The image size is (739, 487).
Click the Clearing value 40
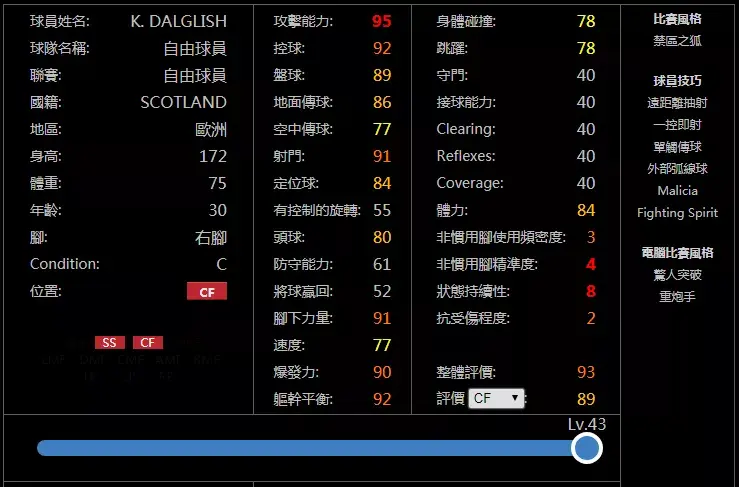point(586,129)
